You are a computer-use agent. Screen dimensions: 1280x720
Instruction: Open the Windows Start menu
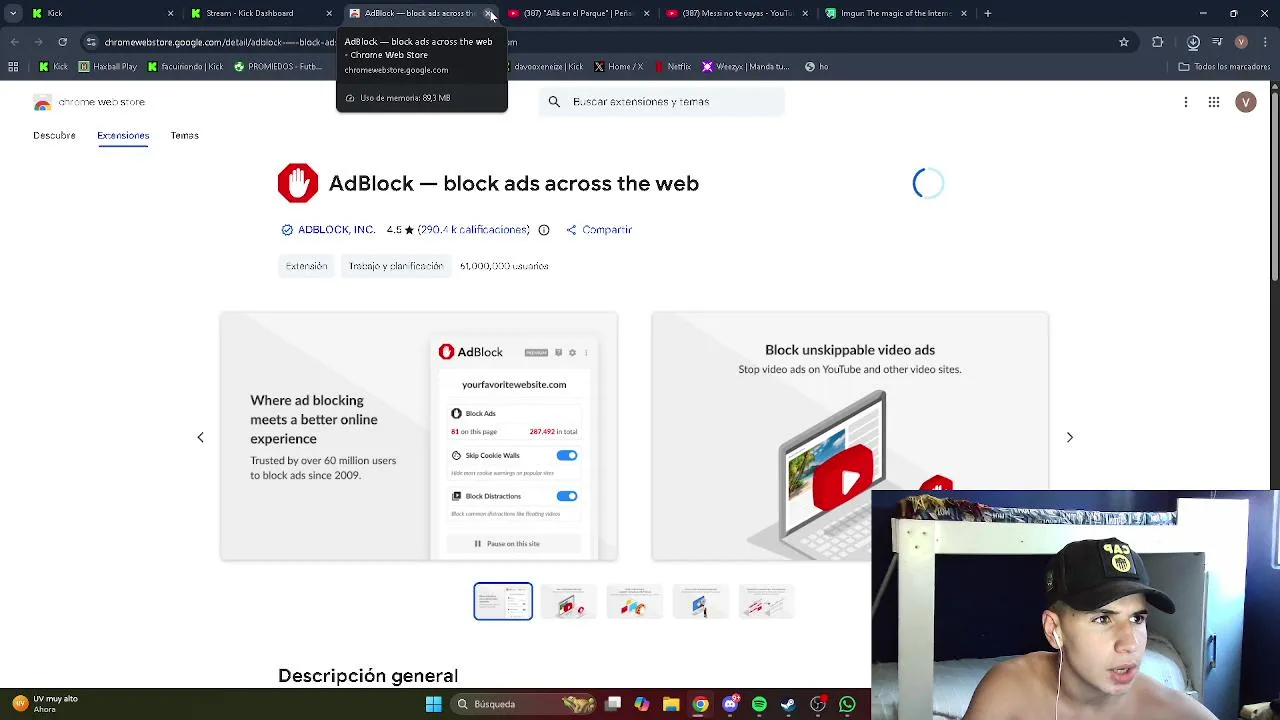434,704
